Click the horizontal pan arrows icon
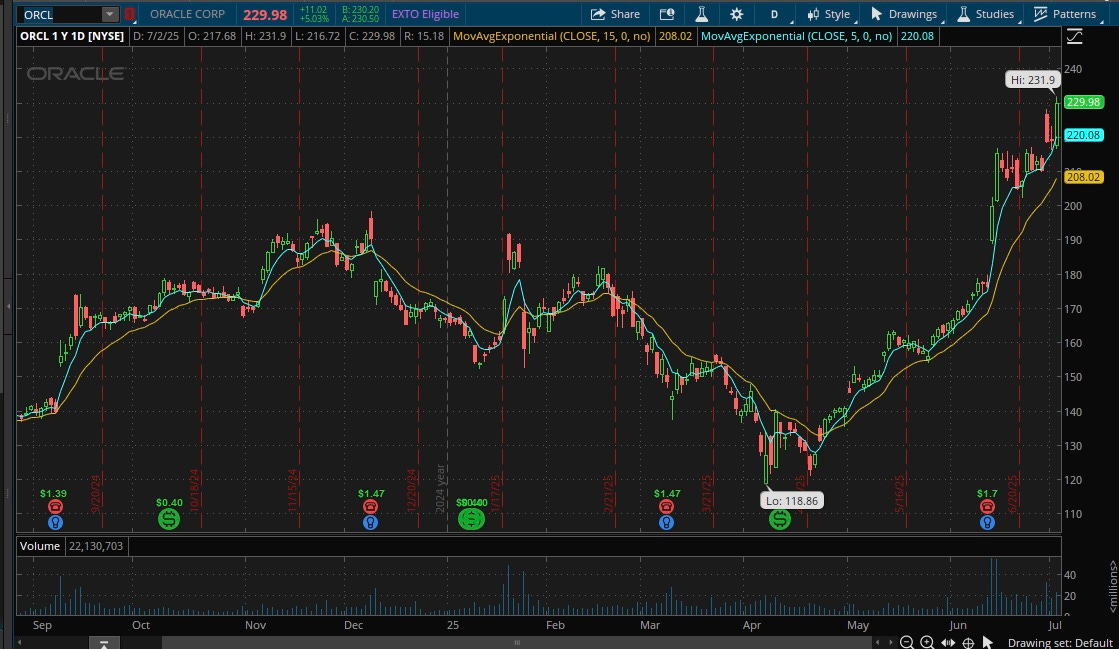This screenshot has height=649, width=1119. pyautogui.click(x=948, y=643)
